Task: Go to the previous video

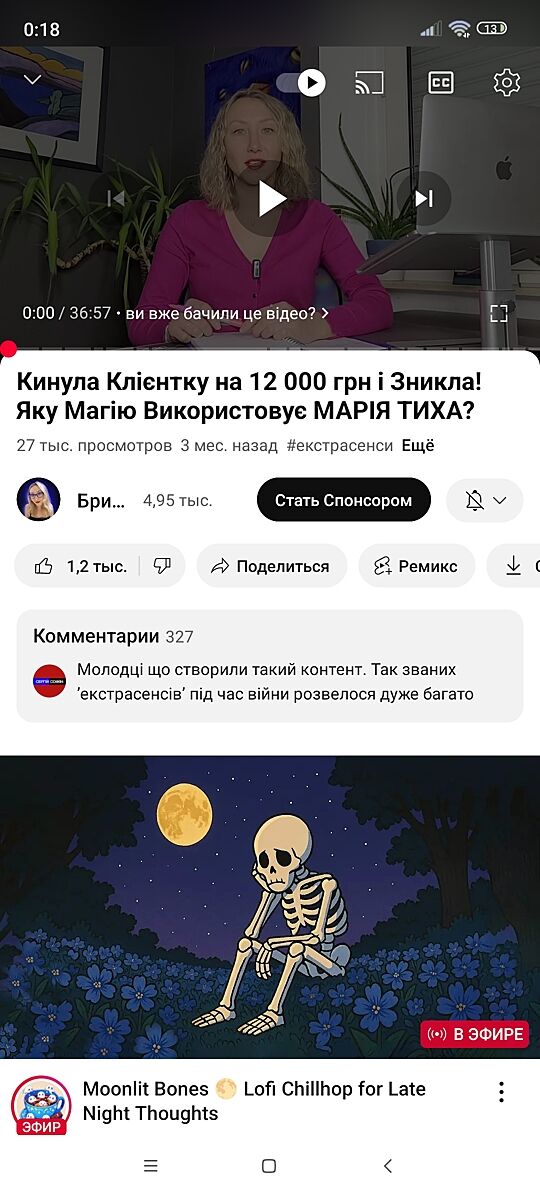Action: [116, 198]
